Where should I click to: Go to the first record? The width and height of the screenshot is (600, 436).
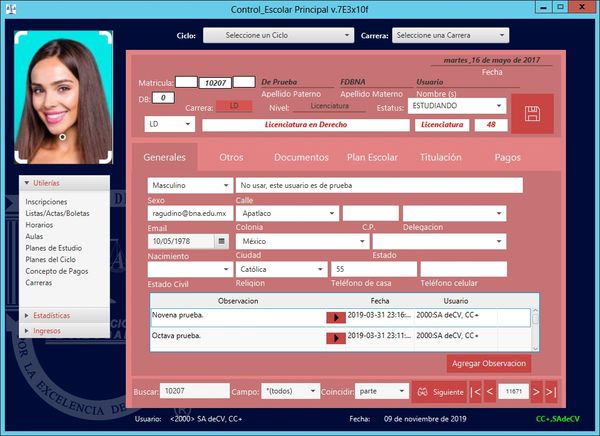click(x=475, y=391)
